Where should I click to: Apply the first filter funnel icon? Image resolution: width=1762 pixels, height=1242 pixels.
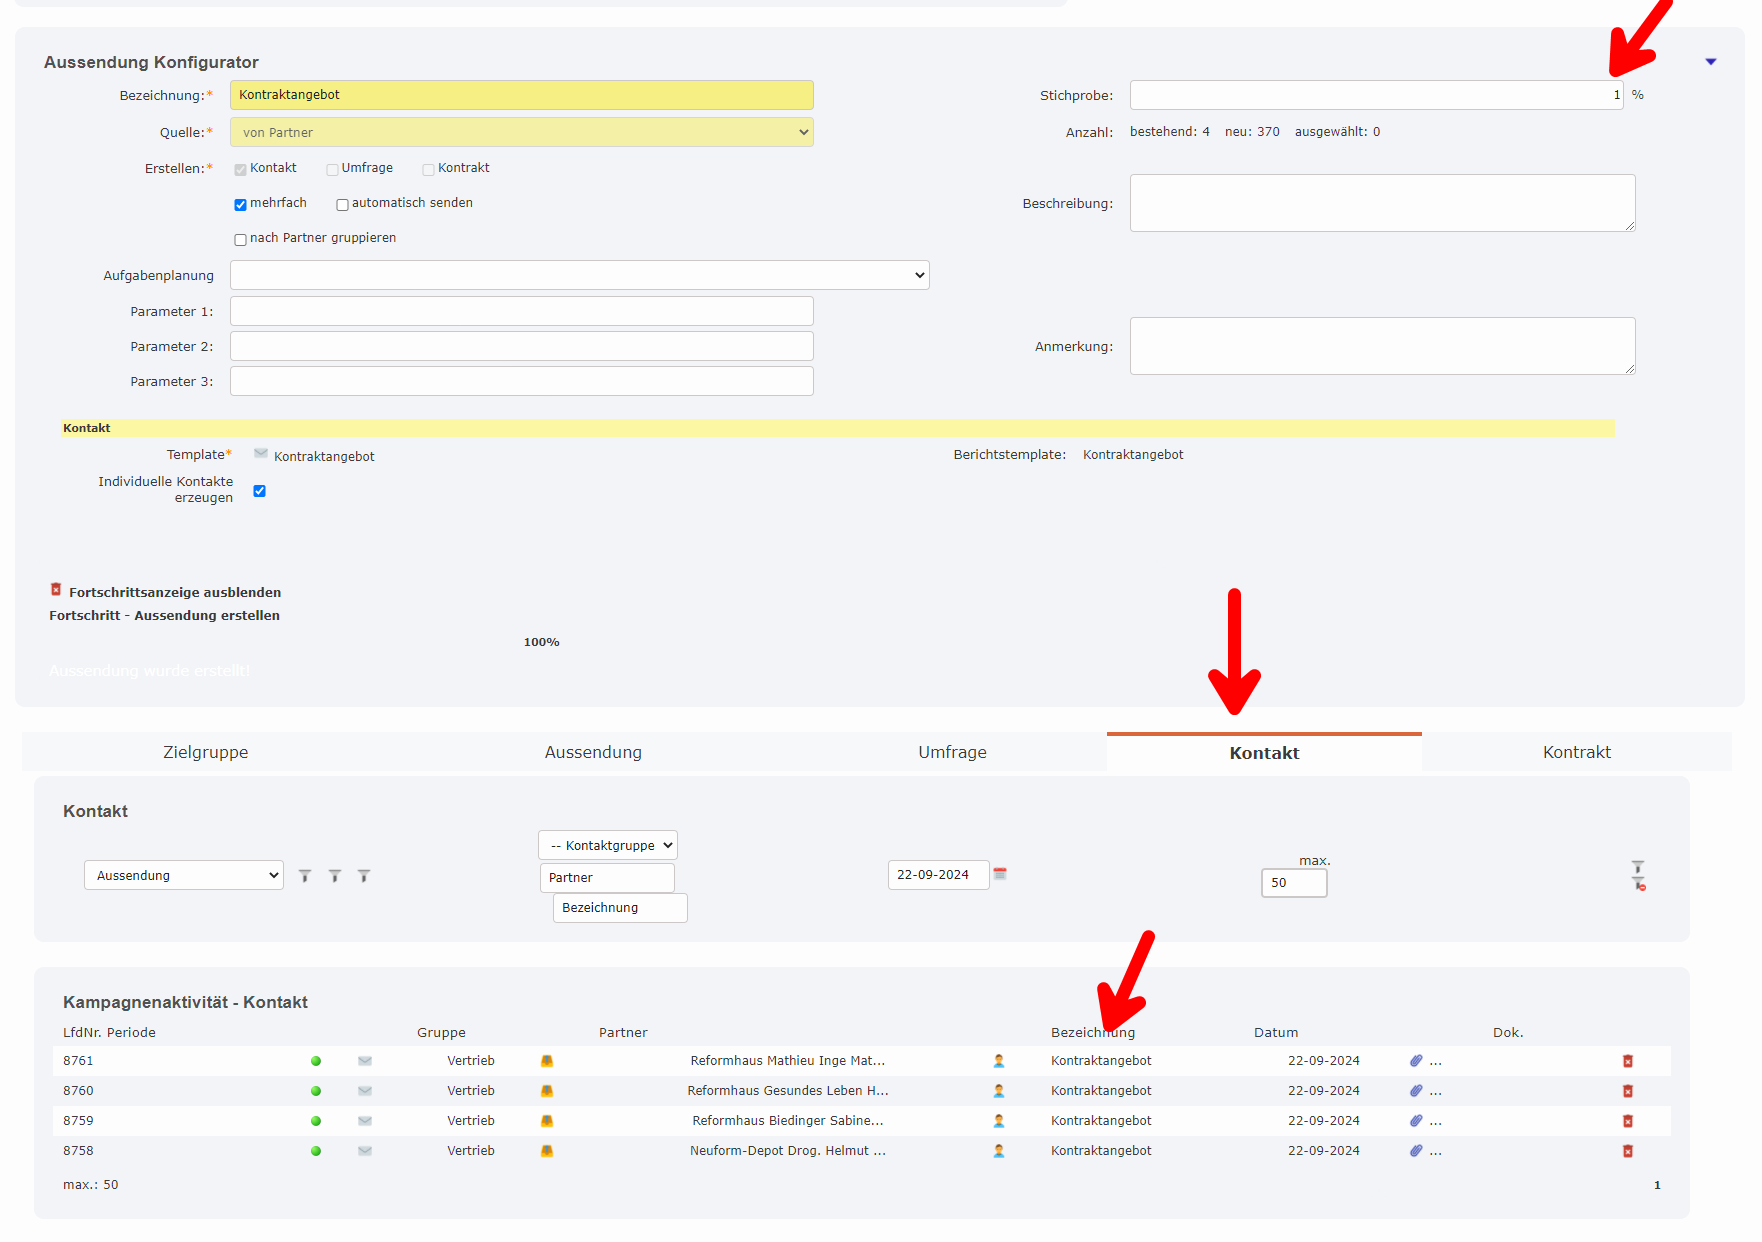305,874
